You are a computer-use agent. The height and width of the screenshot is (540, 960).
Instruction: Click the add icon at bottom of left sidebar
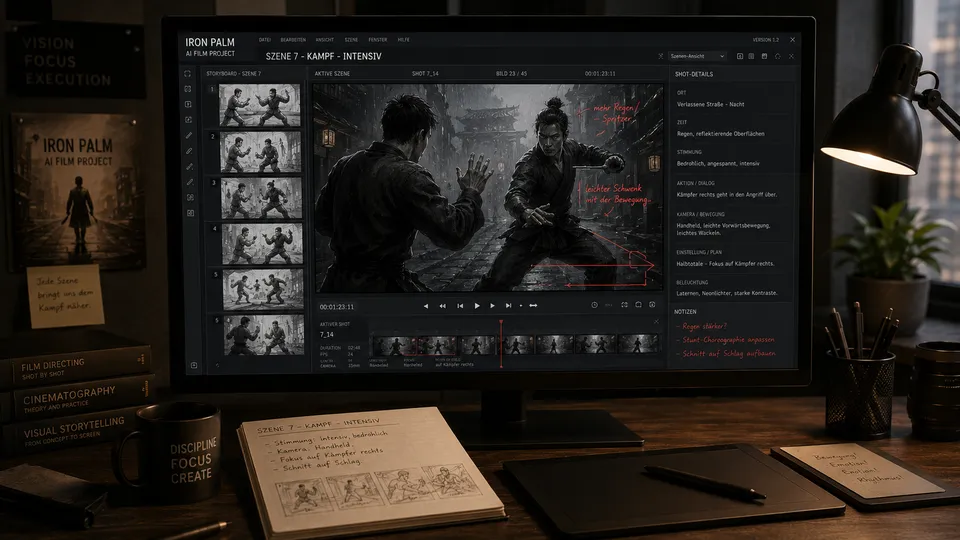tap(194, 366)
